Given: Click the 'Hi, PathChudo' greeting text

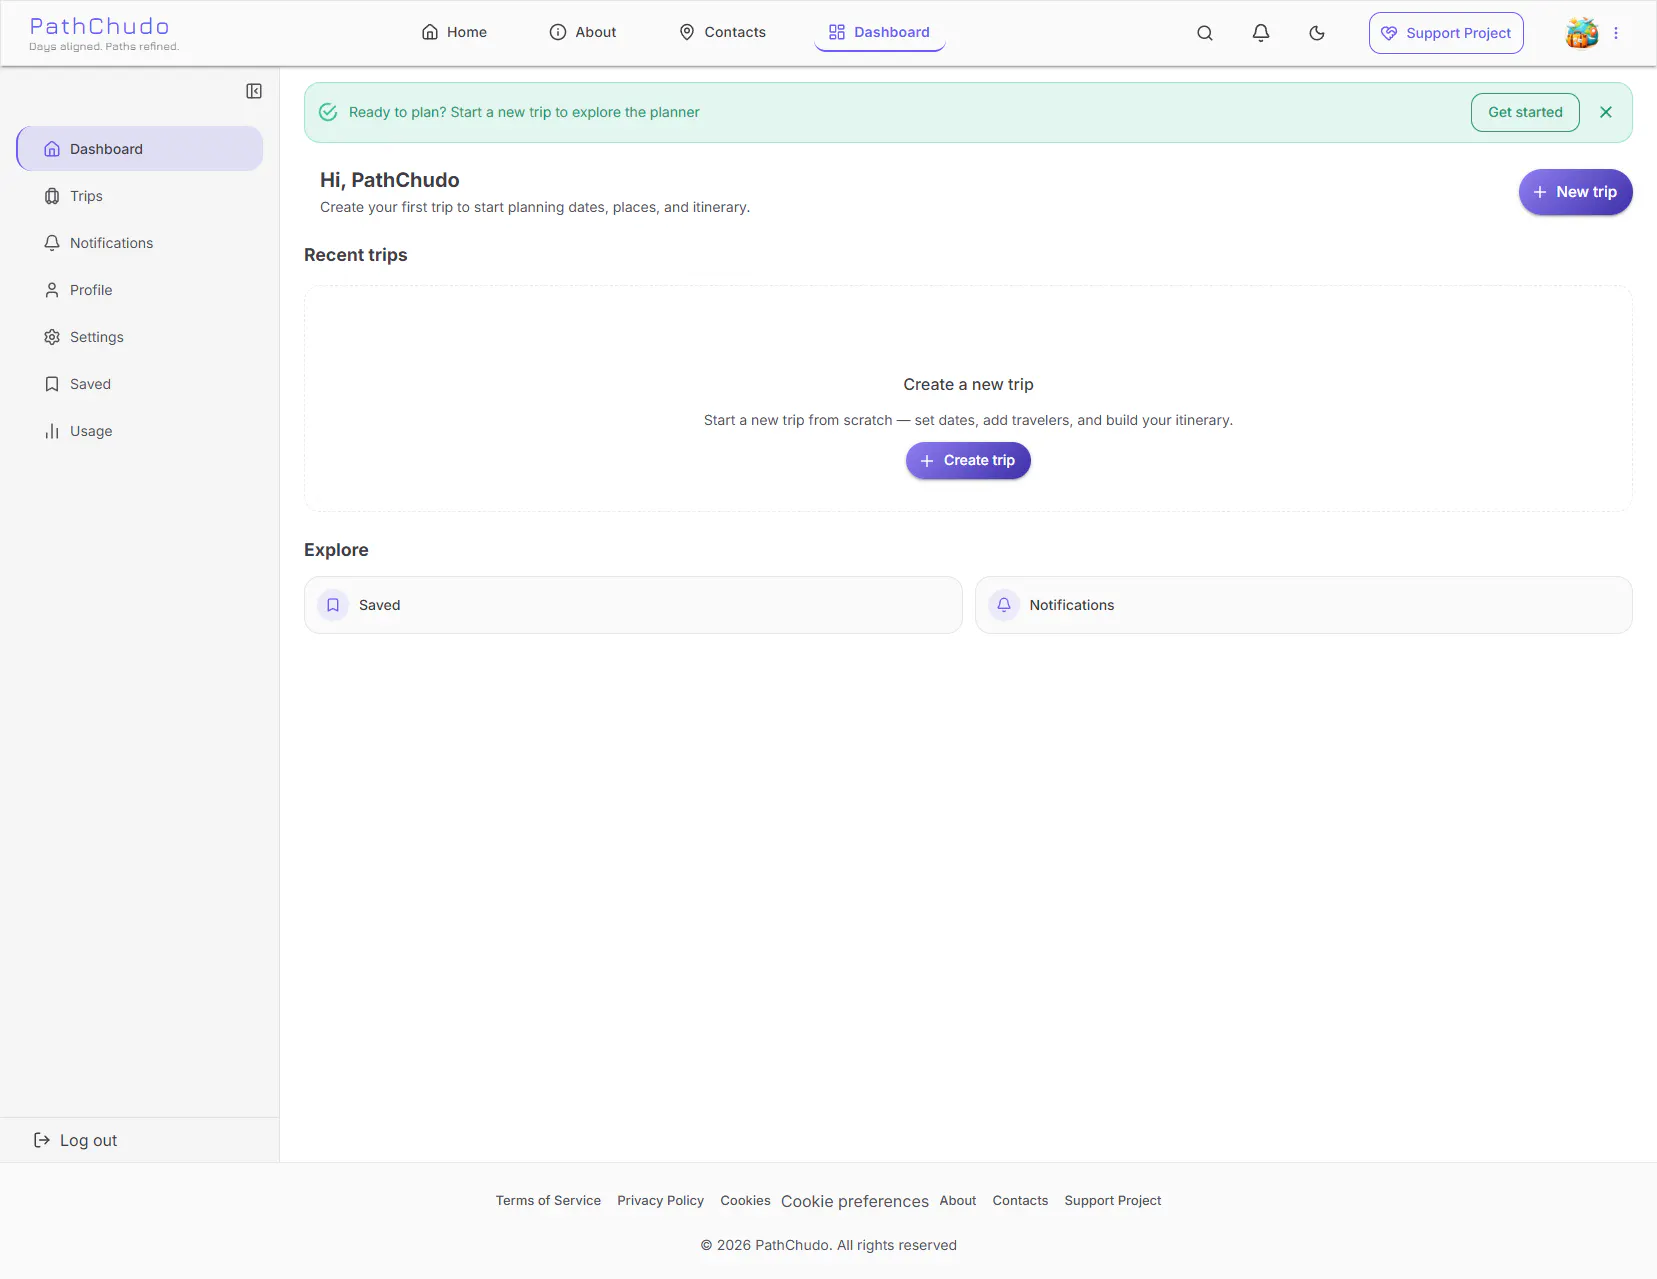Looking at the screenshot, I should pos(390,180).
